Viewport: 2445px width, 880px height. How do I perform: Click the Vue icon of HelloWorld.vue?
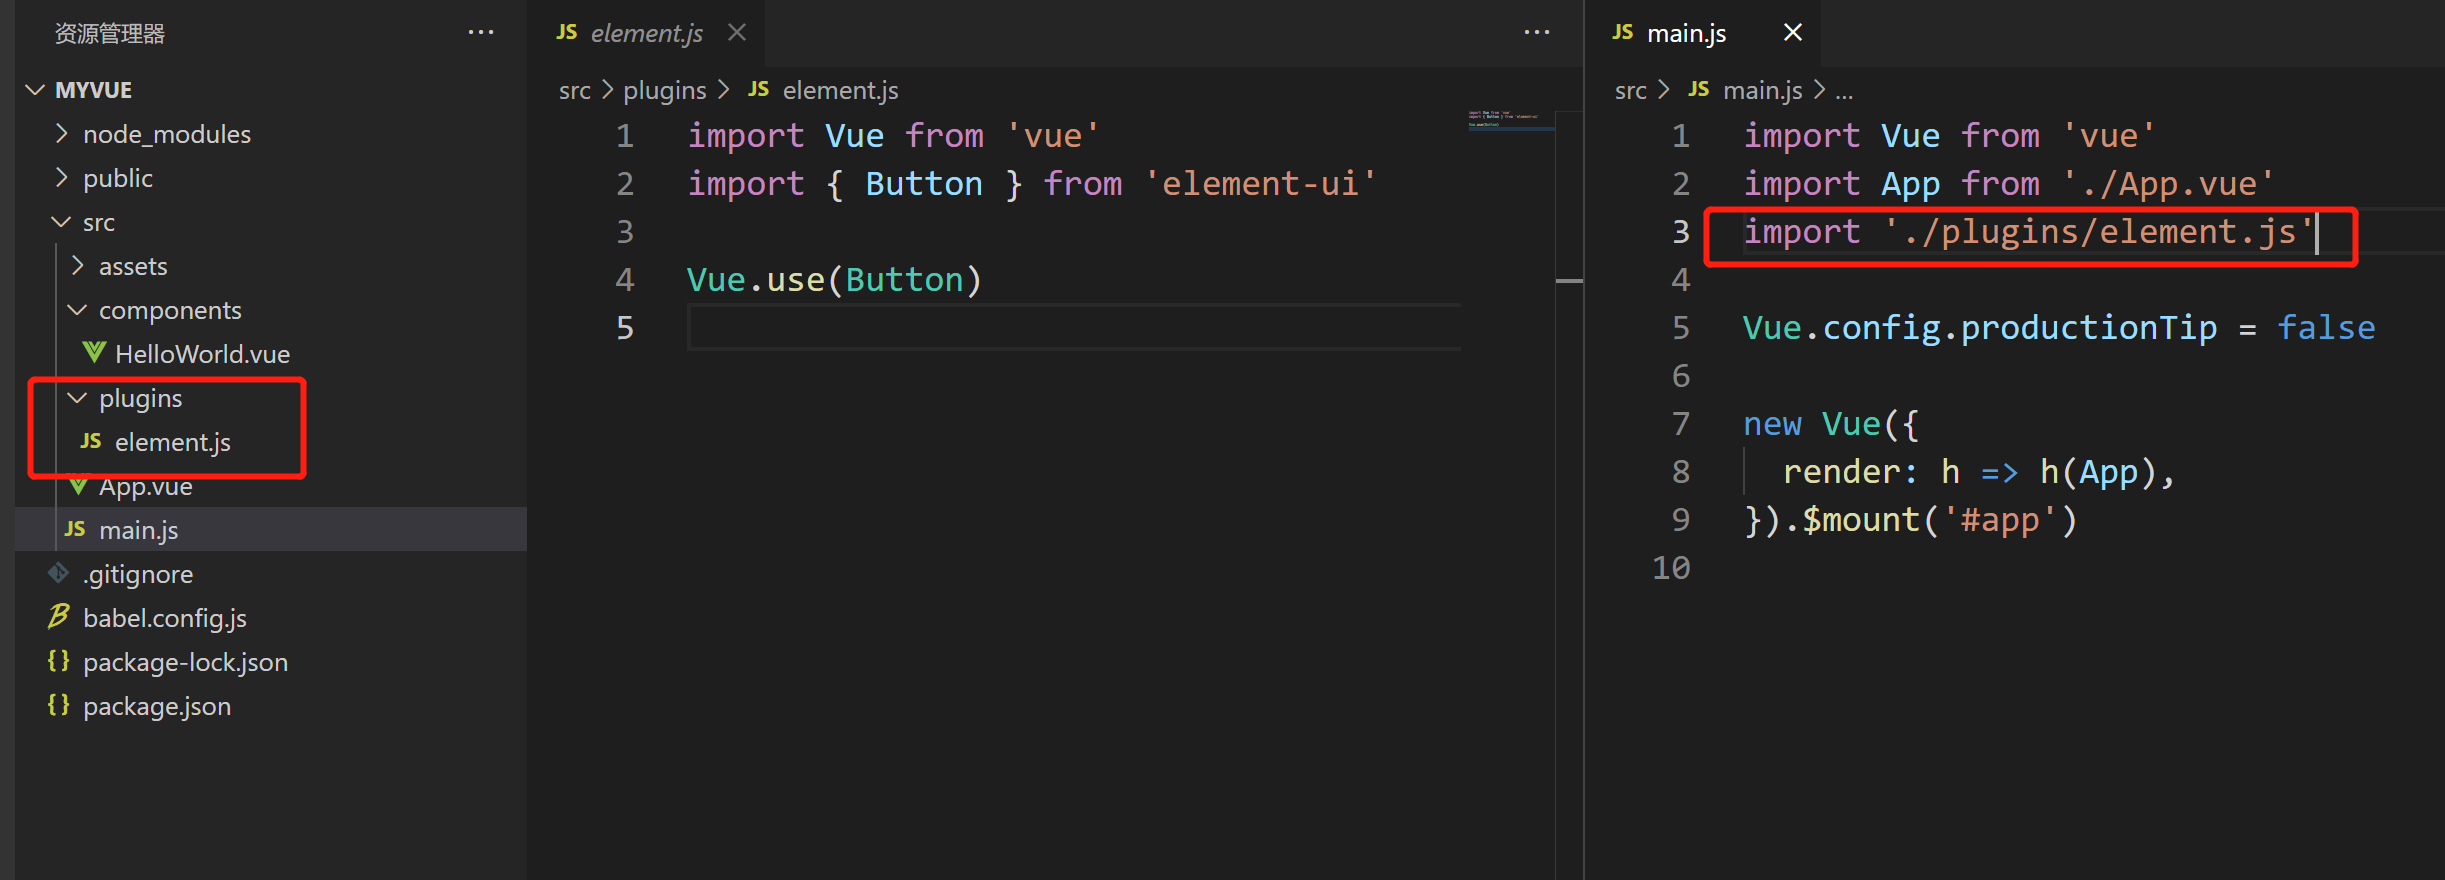94,353
